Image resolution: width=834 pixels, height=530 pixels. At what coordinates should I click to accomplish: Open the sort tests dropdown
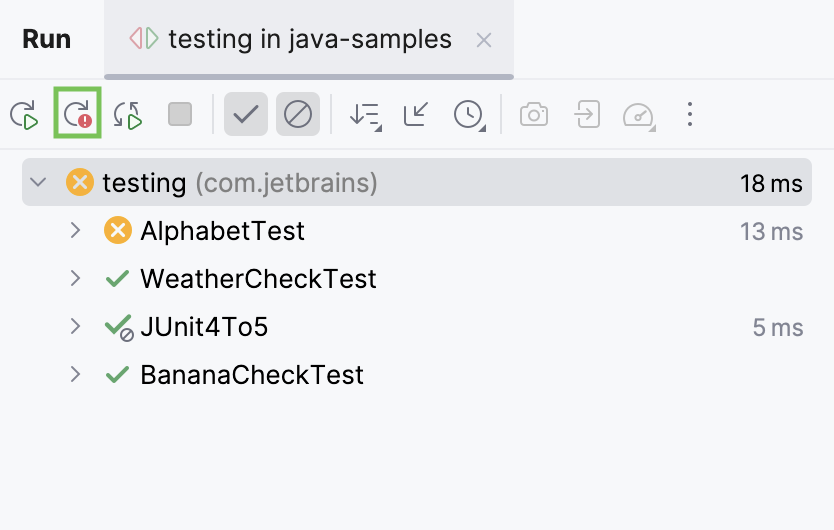coord(365,115)
